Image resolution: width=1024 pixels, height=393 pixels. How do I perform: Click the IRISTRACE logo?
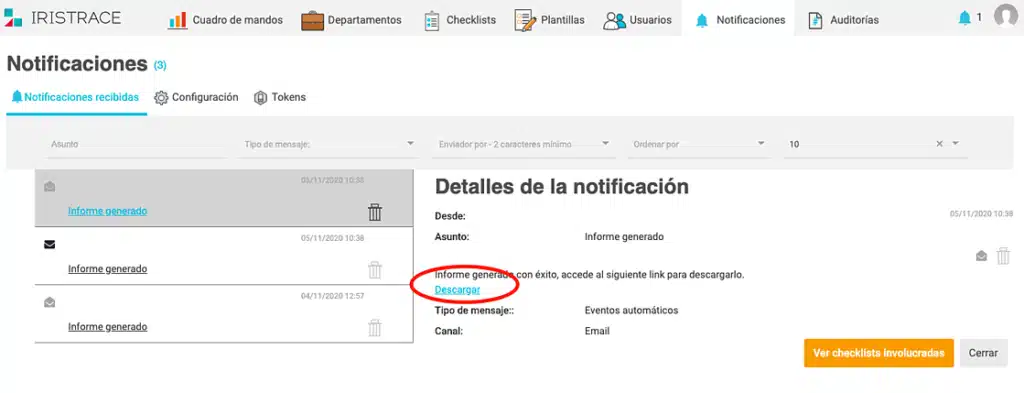pos(63,18)
